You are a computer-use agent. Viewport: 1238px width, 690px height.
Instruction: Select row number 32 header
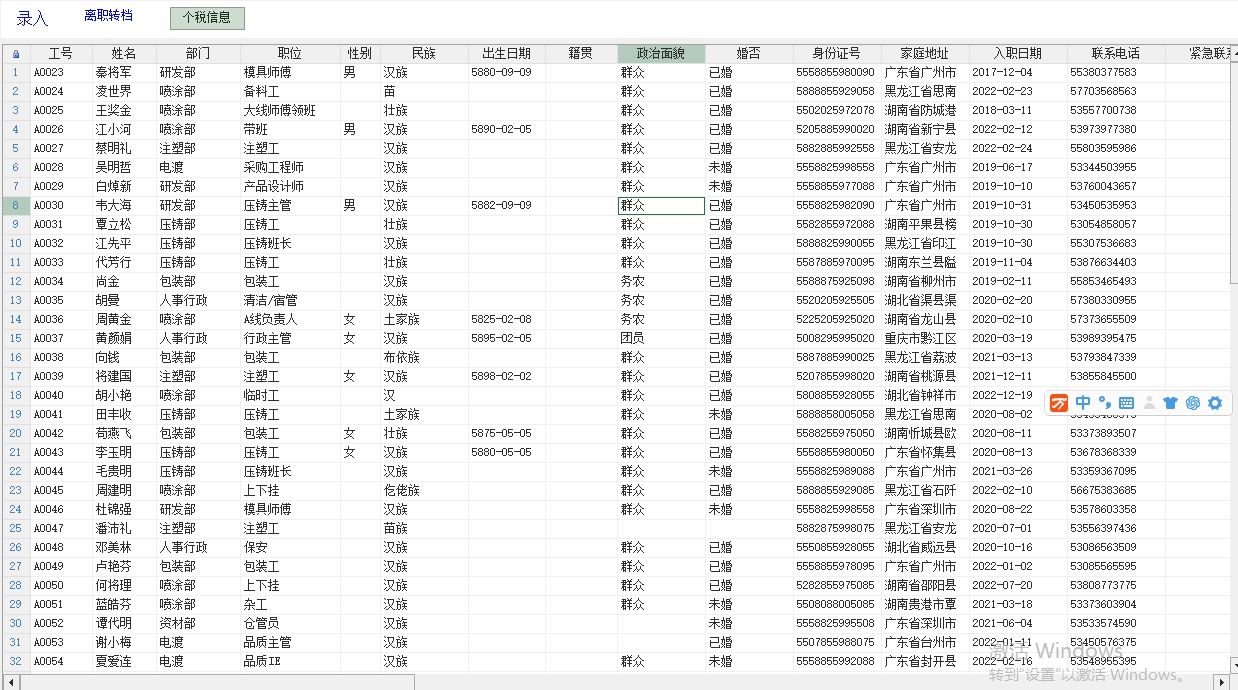tap(16, 662)
